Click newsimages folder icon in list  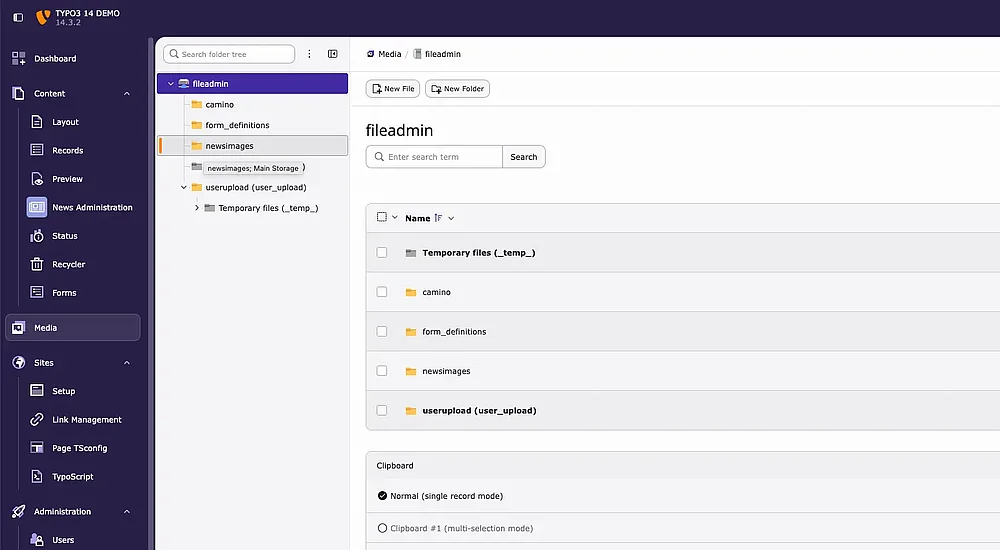(x=411, y=371)
